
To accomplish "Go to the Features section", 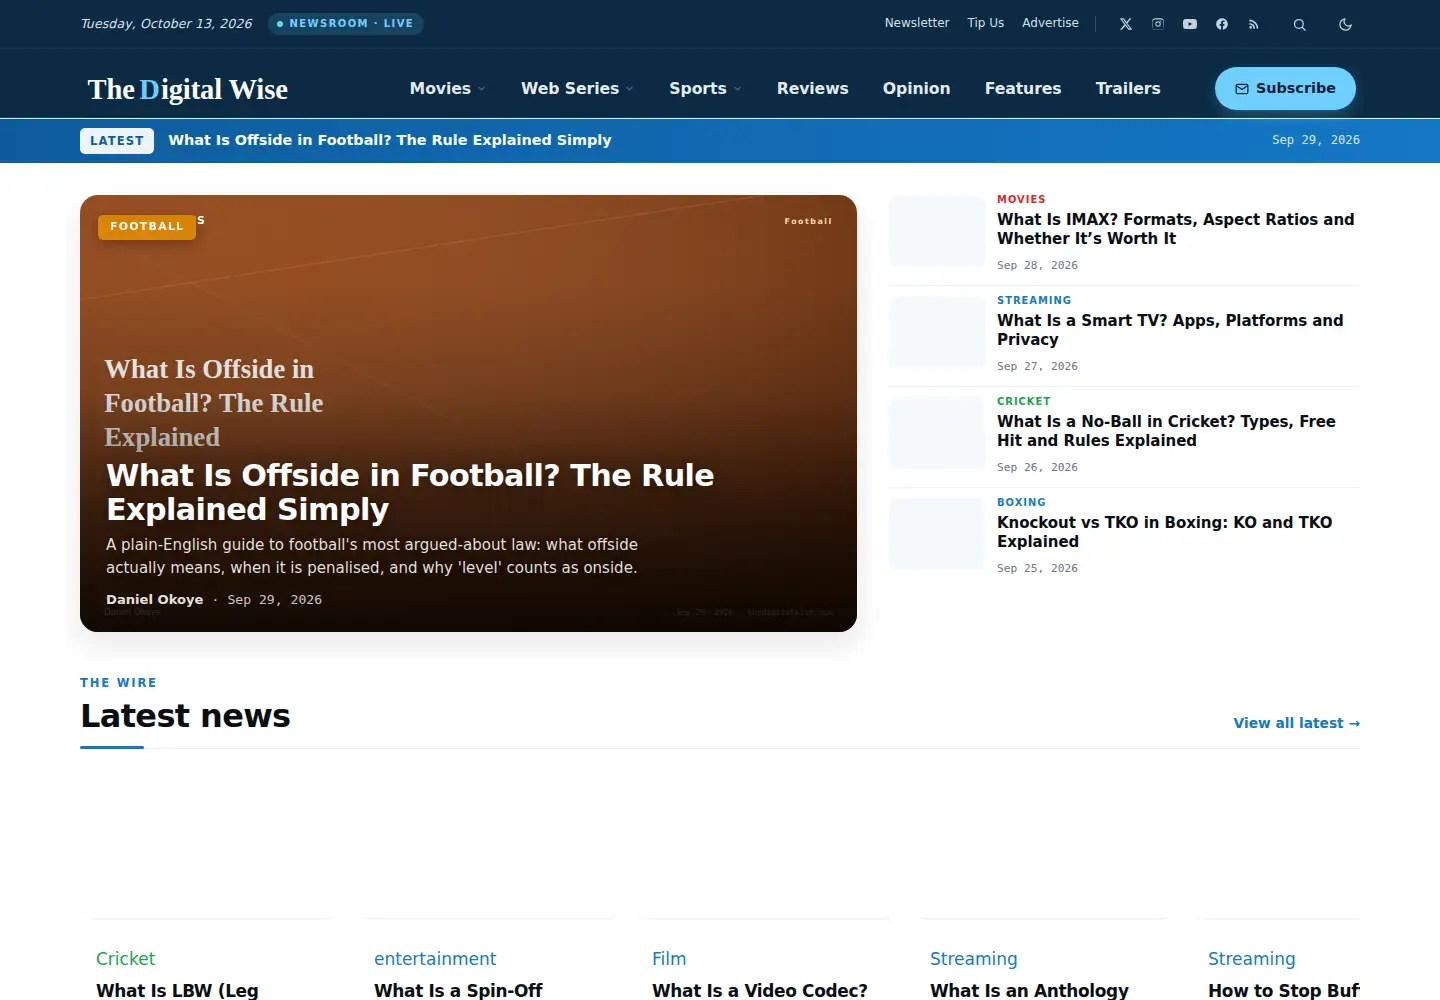I will coord(1023,88).
